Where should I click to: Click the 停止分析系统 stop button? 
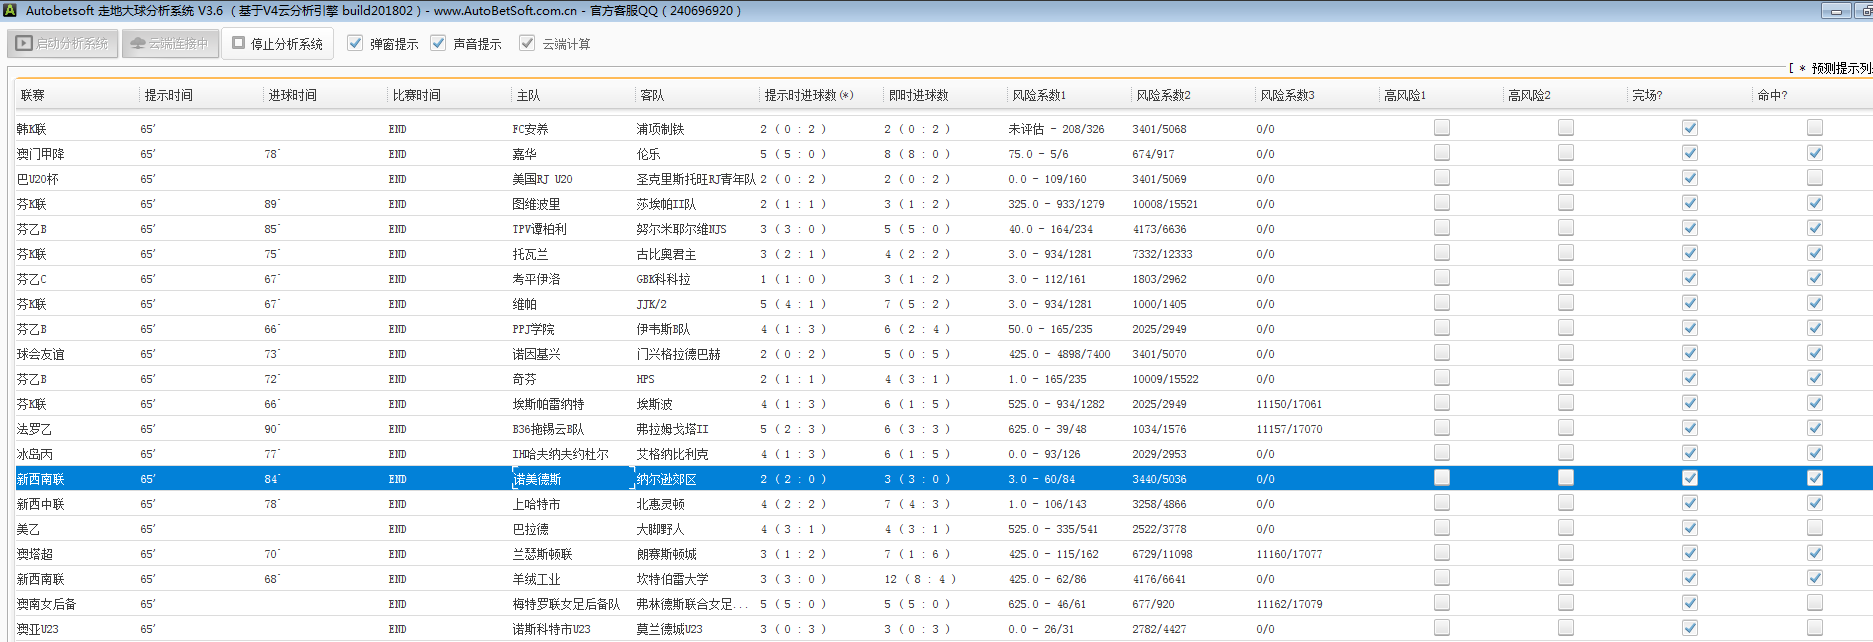coord(277,44)
